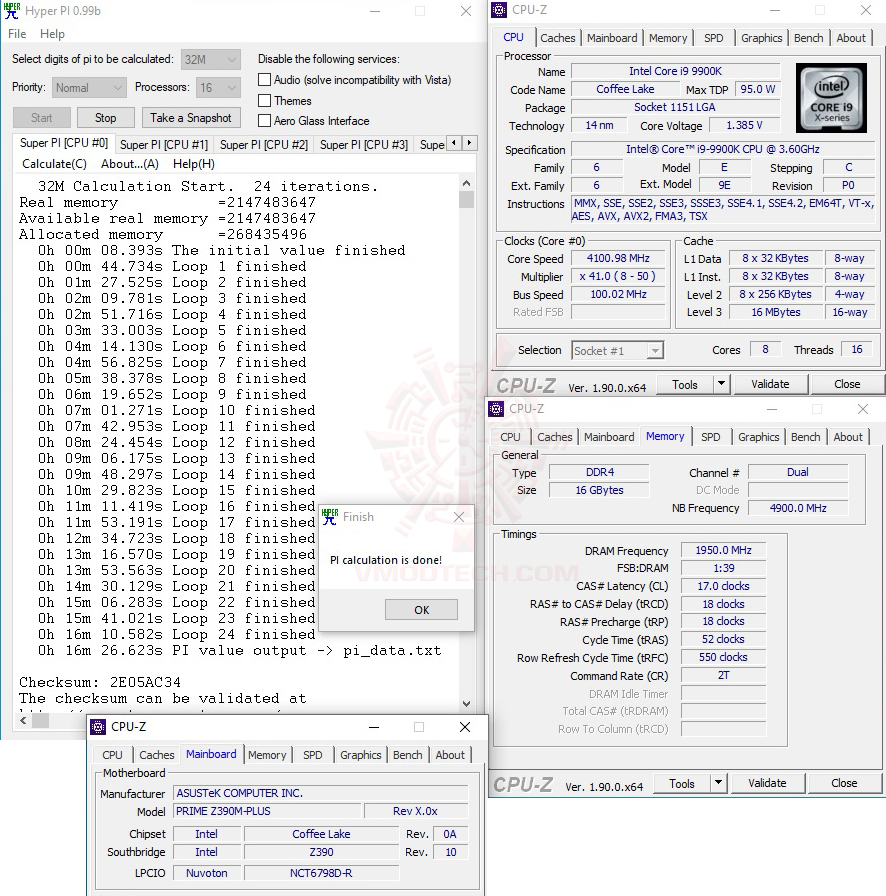The height and width of the screenshot is (896, 886).
Task: Enable the Audio incompatibility checkbox
Action: [264, 80]
